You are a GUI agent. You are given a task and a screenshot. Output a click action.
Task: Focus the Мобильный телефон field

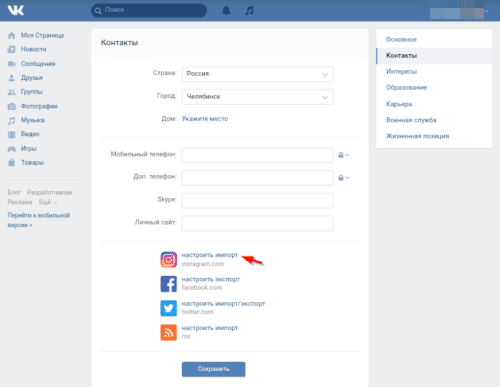(x=257, y=155)
